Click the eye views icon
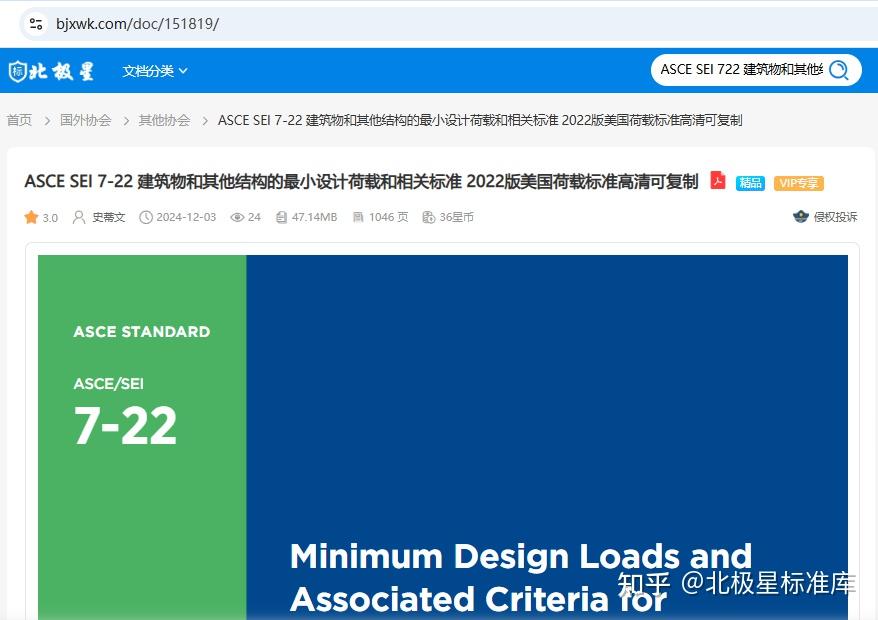The image size is (878, 620). tap(237, 217)
